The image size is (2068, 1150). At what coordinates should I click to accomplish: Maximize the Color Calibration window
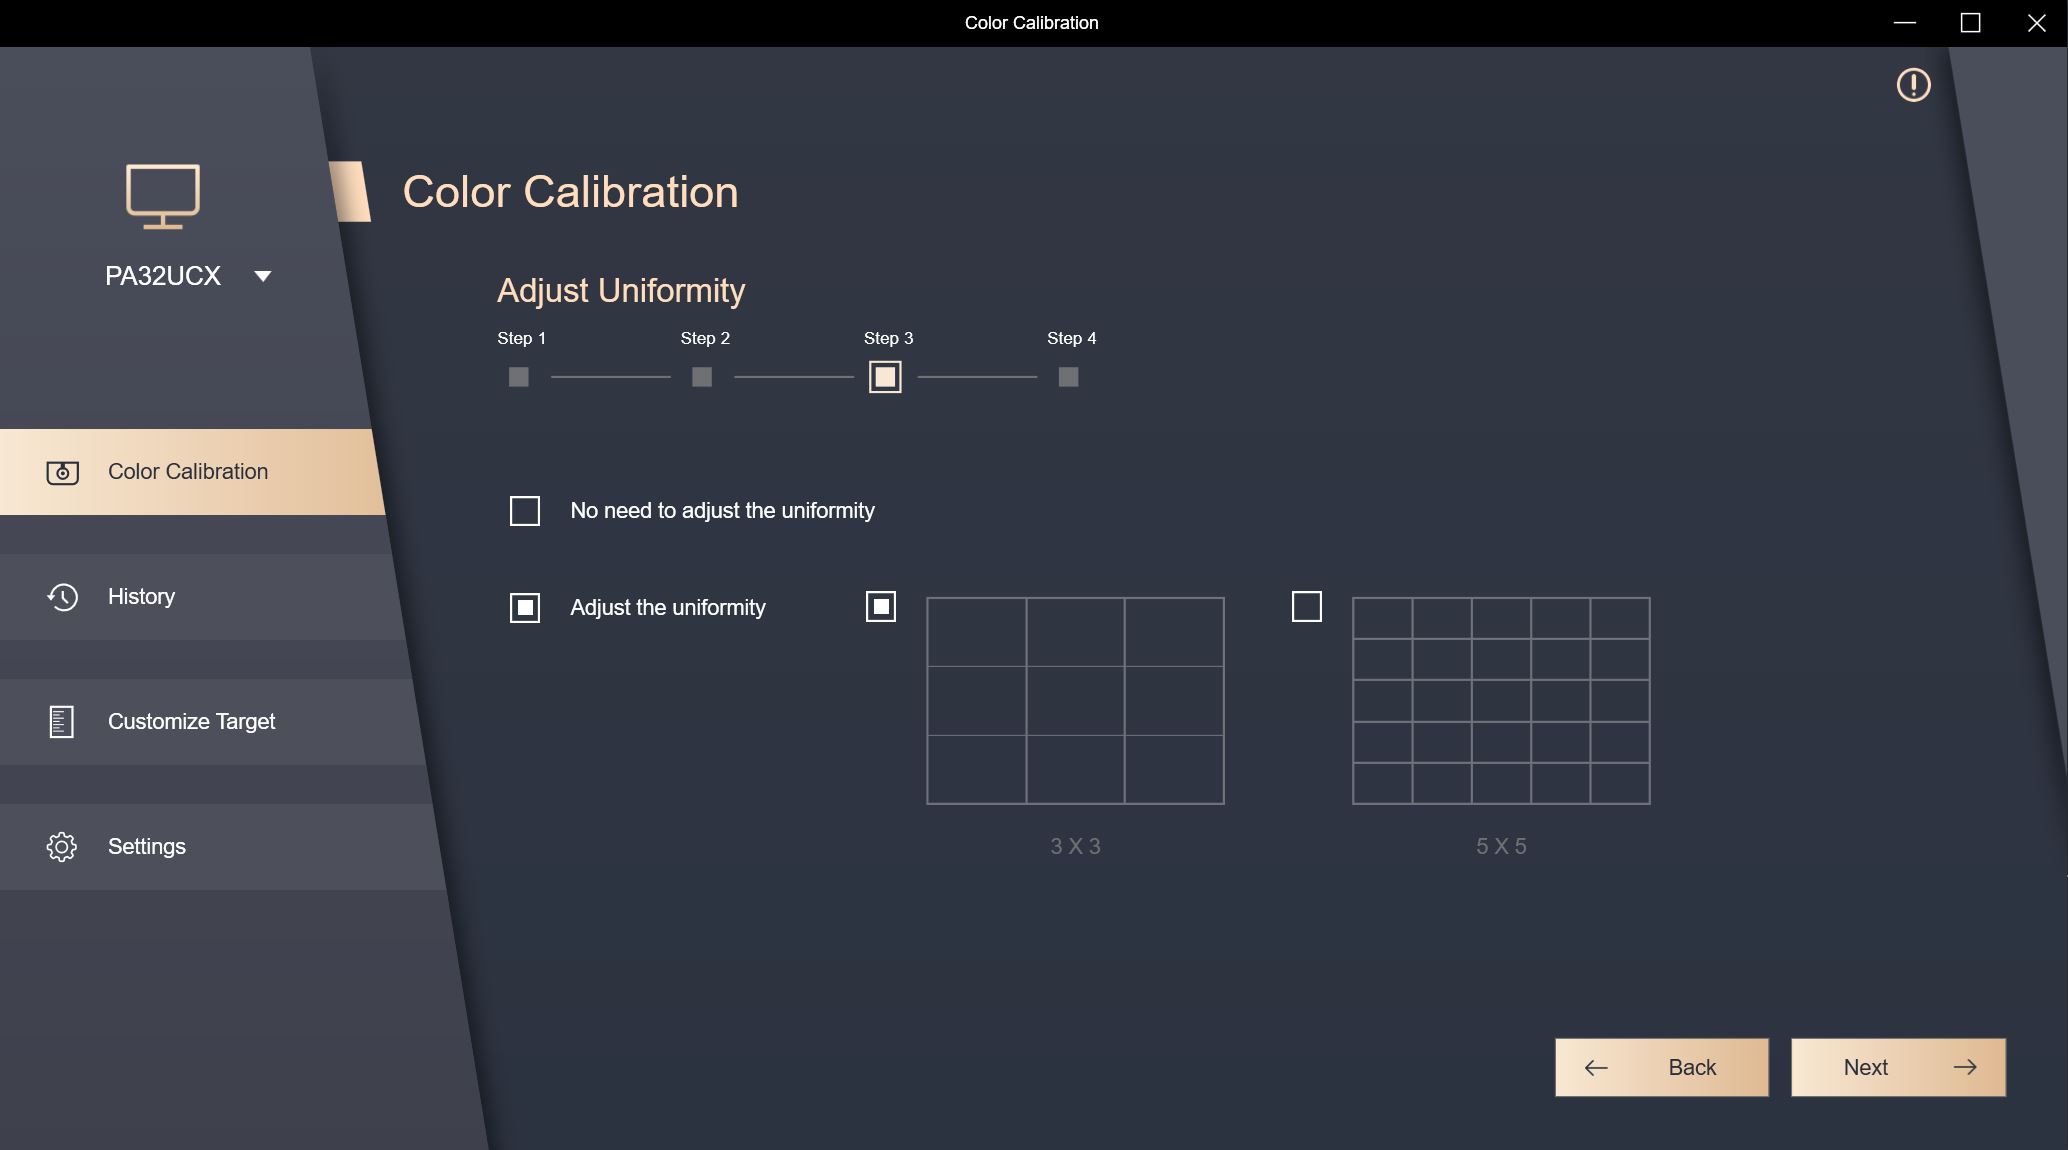1970,23
